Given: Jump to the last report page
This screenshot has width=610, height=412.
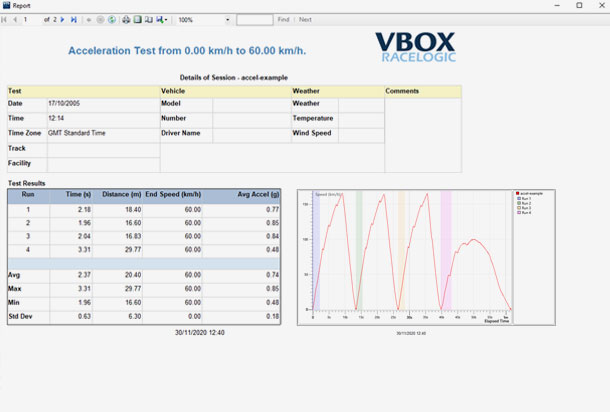Looking at the screenshot, I should point(74,20).
